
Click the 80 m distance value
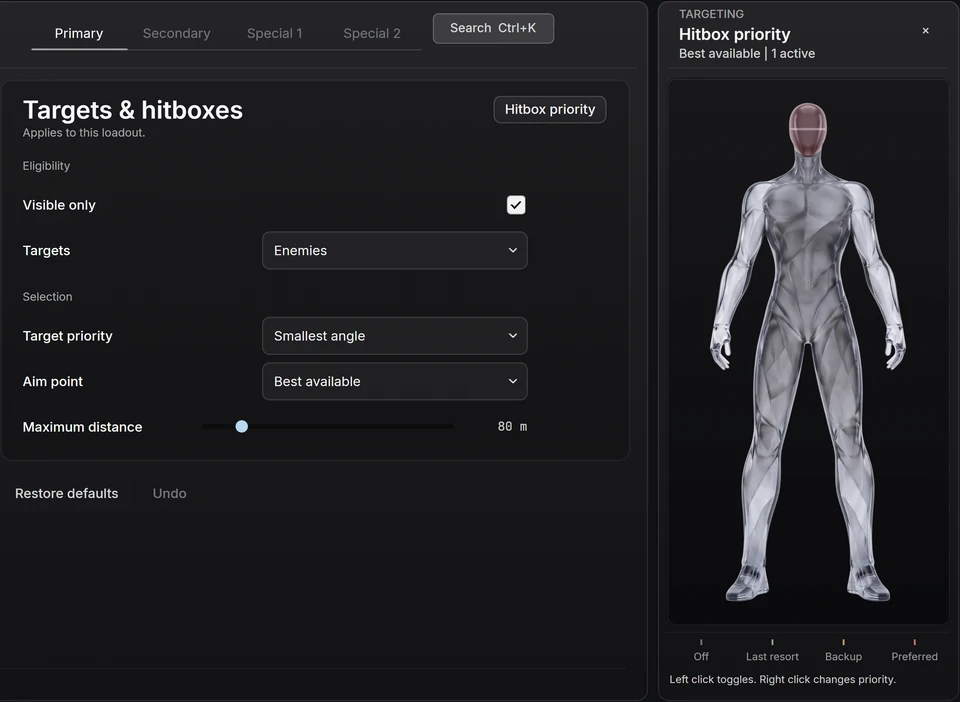(512, 427)
